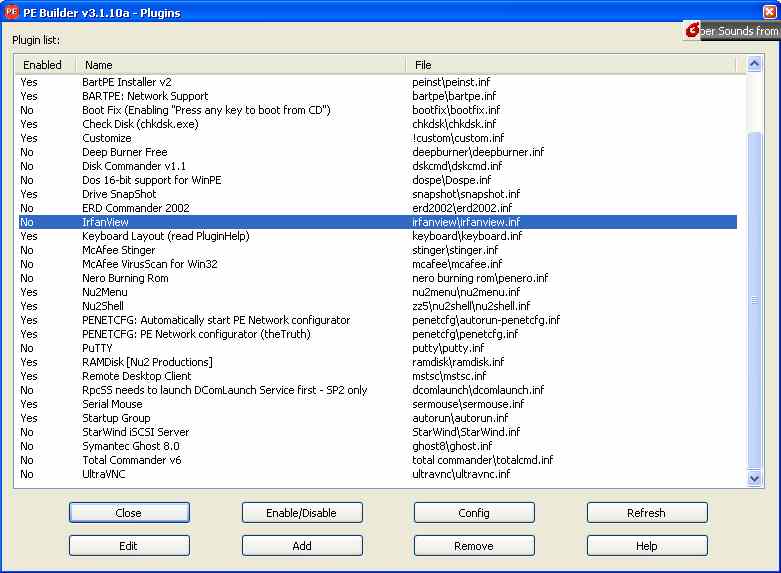Select Nero Burning Rom plugin

(378, 278)
